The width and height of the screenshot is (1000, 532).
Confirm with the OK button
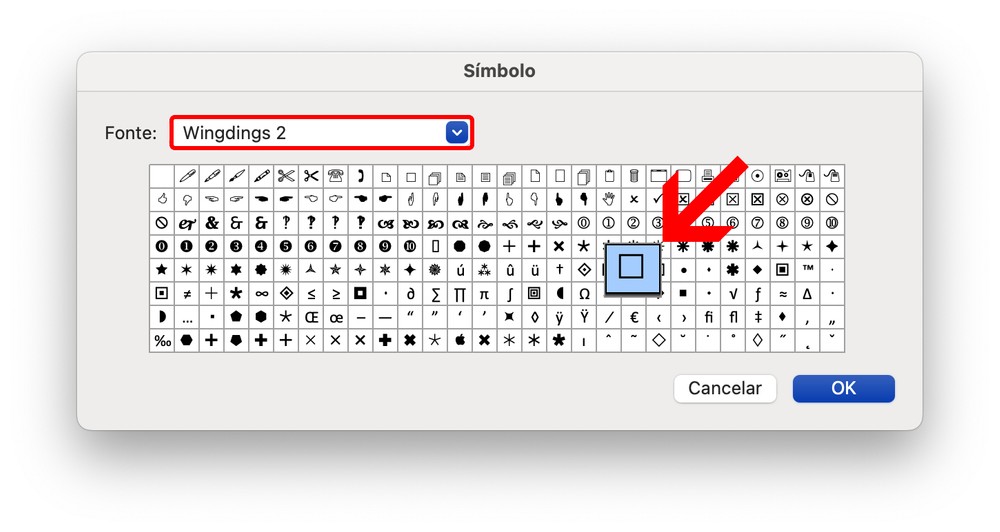843,388
